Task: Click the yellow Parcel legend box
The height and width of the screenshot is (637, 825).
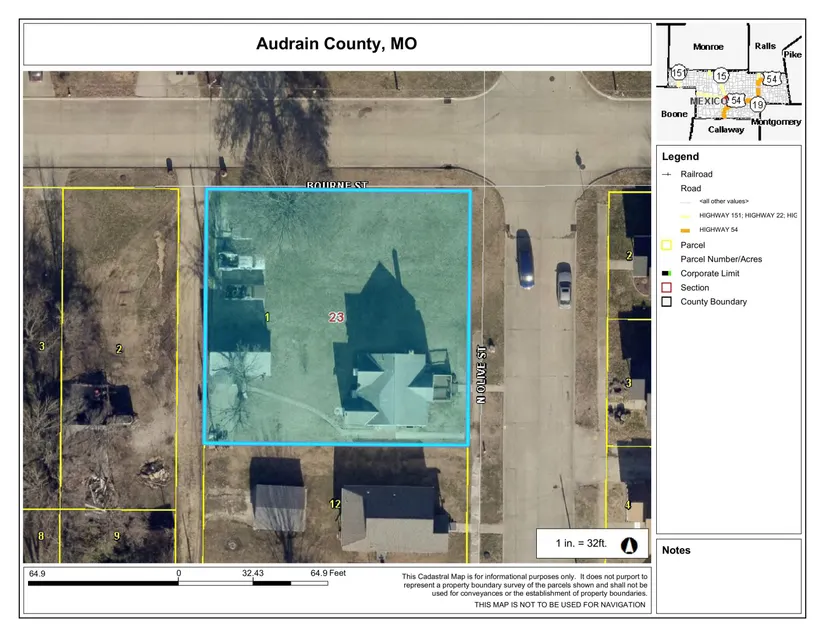Action: click(667, 245)
